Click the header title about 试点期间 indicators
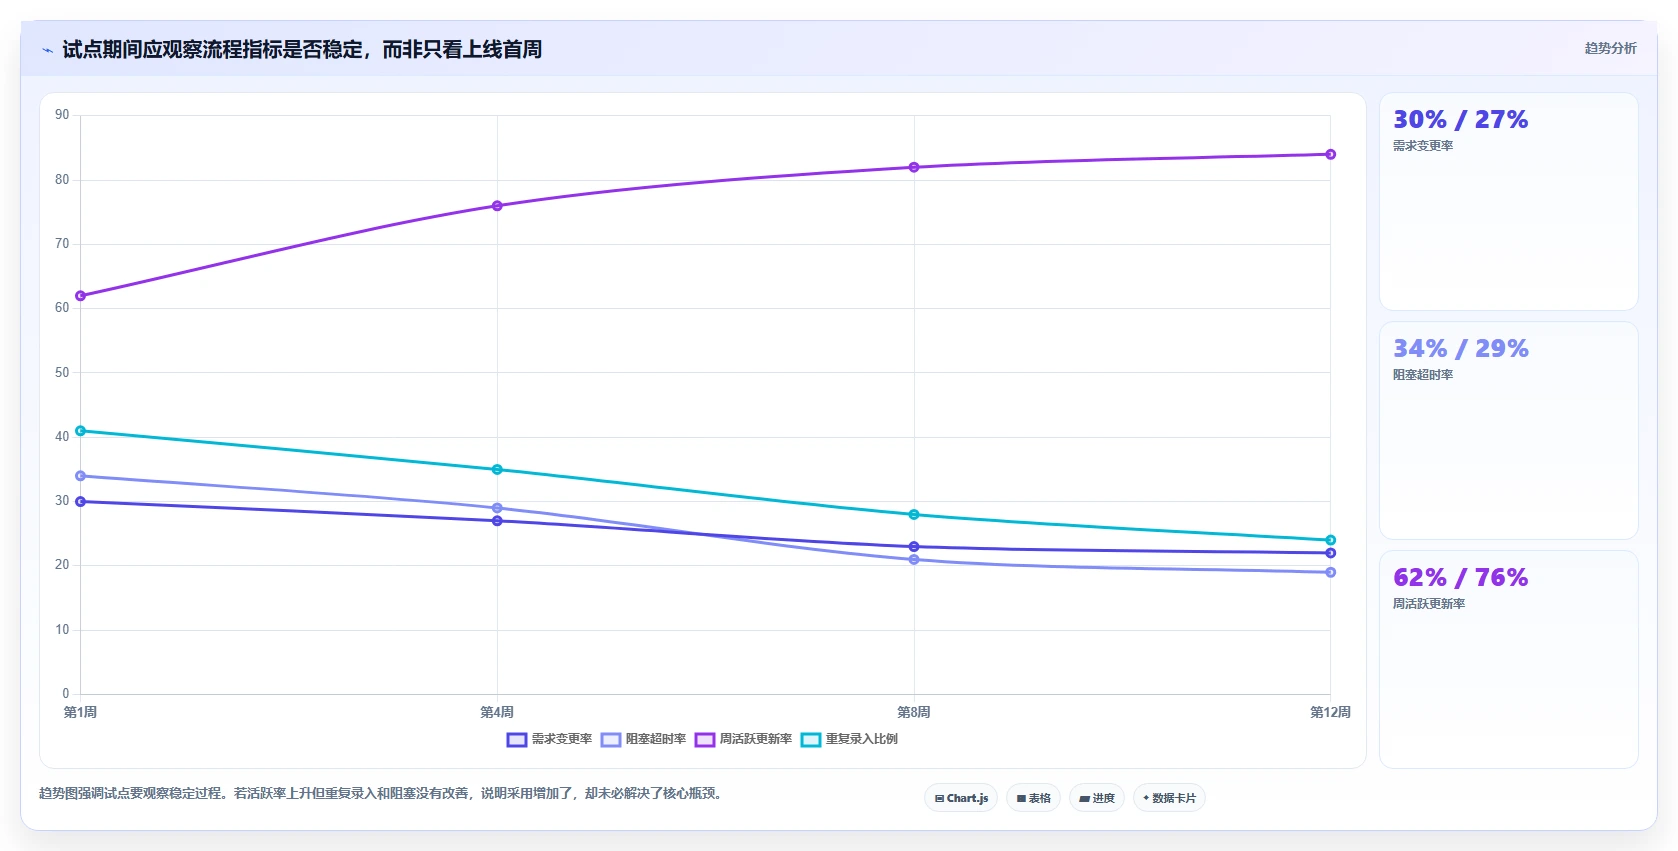The width and height of the screenshot is (1678, 851). pos(302,49)
